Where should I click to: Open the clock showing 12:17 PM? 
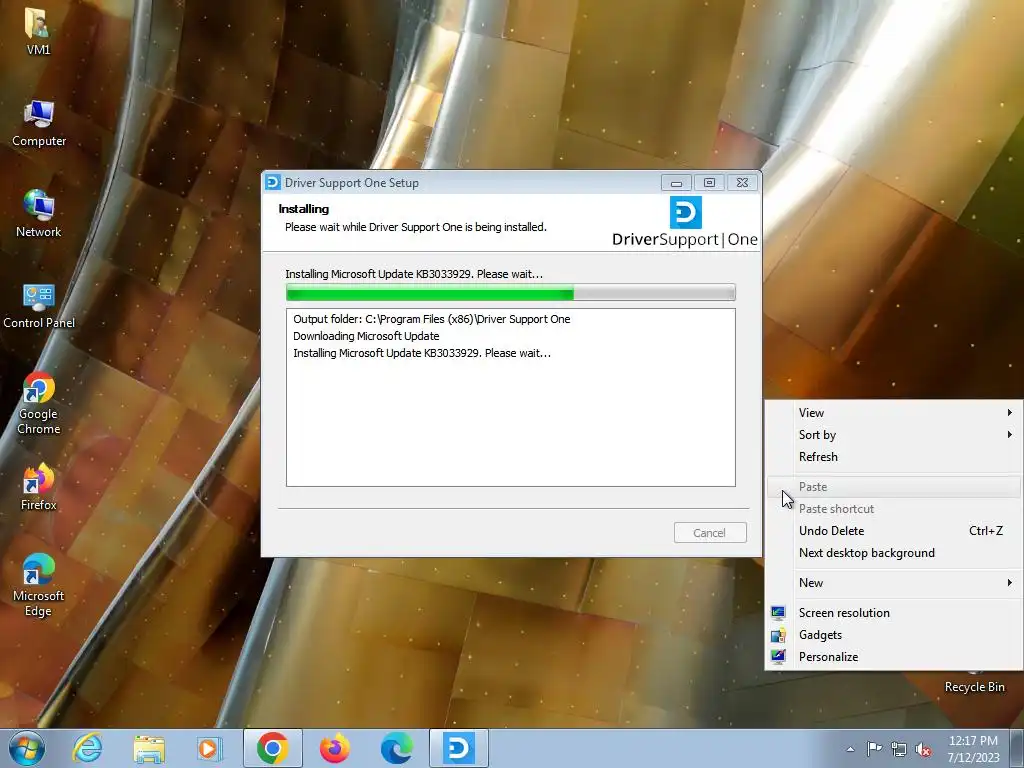[x=973, y=748]
